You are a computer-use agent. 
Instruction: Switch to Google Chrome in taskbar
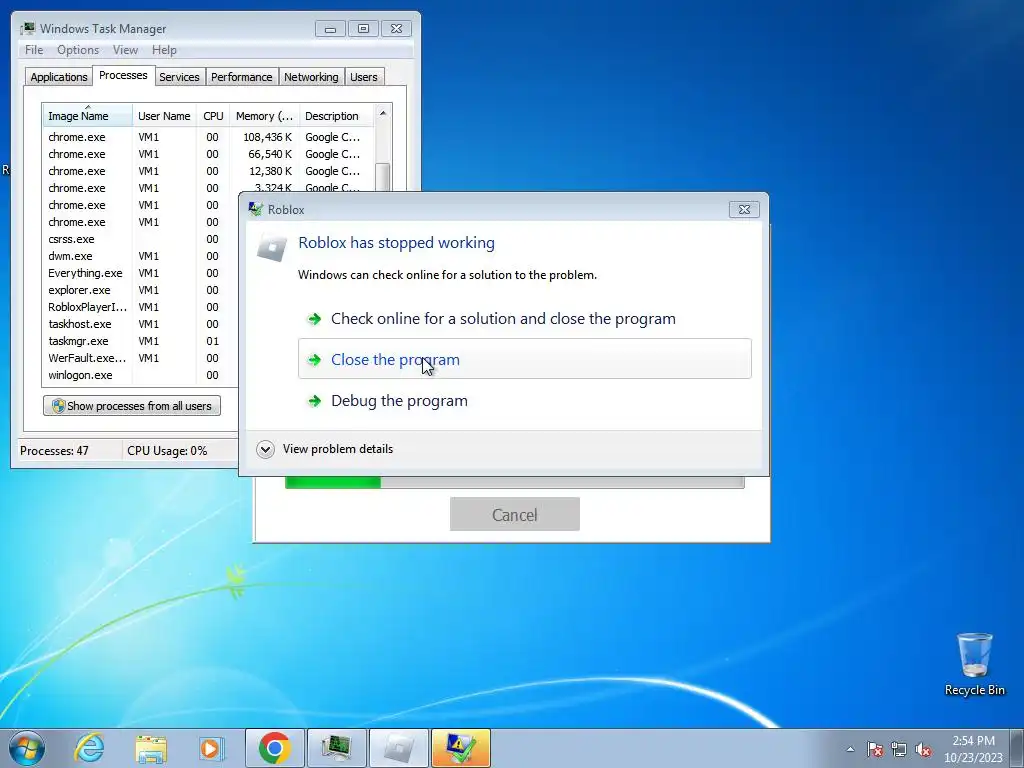click(x=274, y=748)
